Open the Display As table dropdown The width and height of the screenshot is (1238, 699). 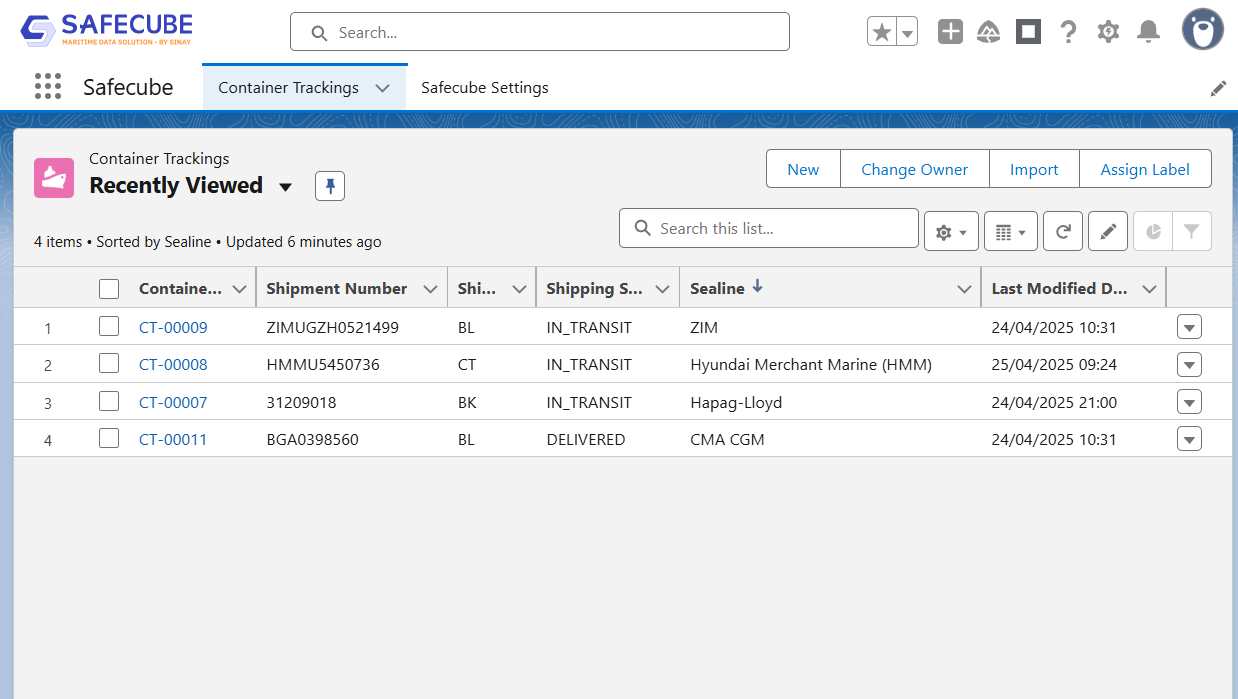click(x=1011, y=231)
